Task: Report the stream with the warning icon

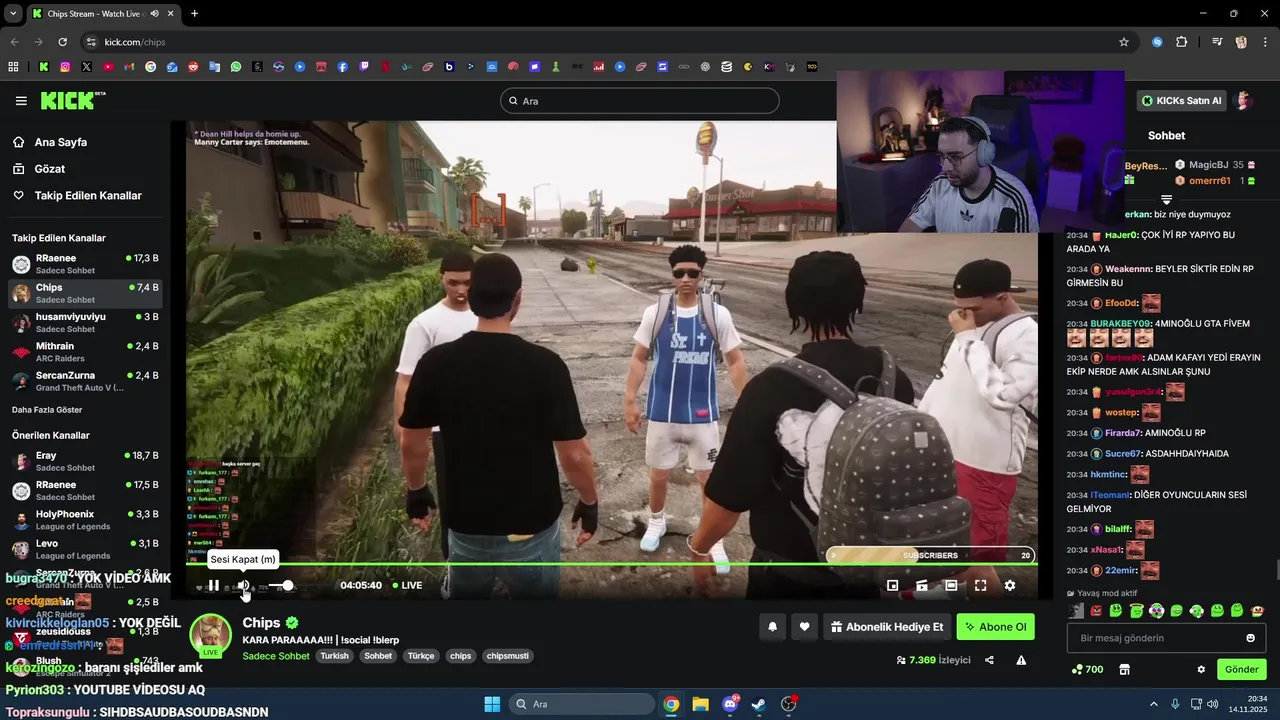Action: 1021,660
